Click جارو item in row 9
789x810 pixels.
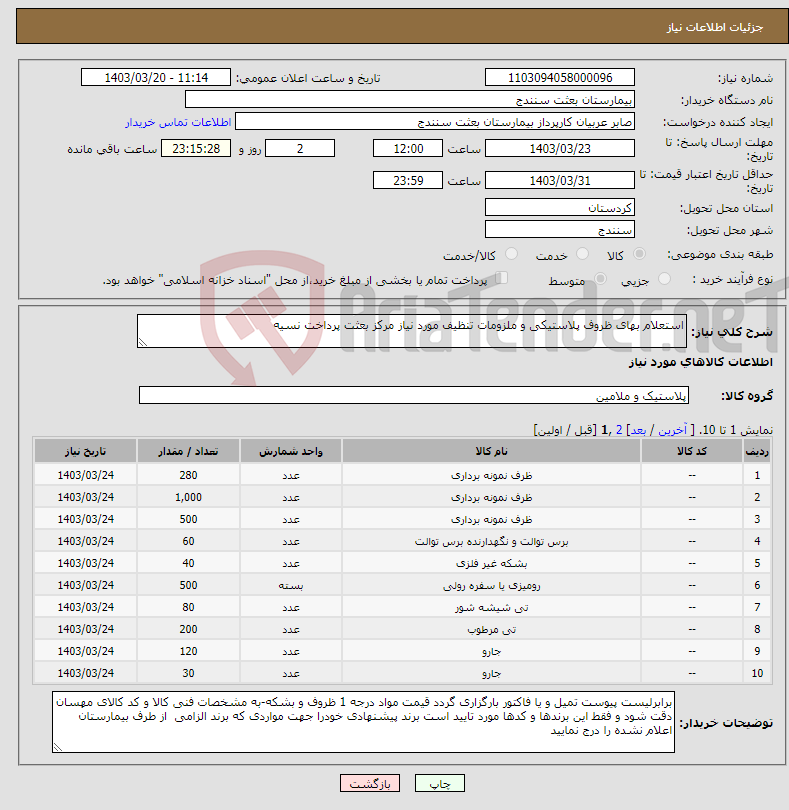point(491,651)
